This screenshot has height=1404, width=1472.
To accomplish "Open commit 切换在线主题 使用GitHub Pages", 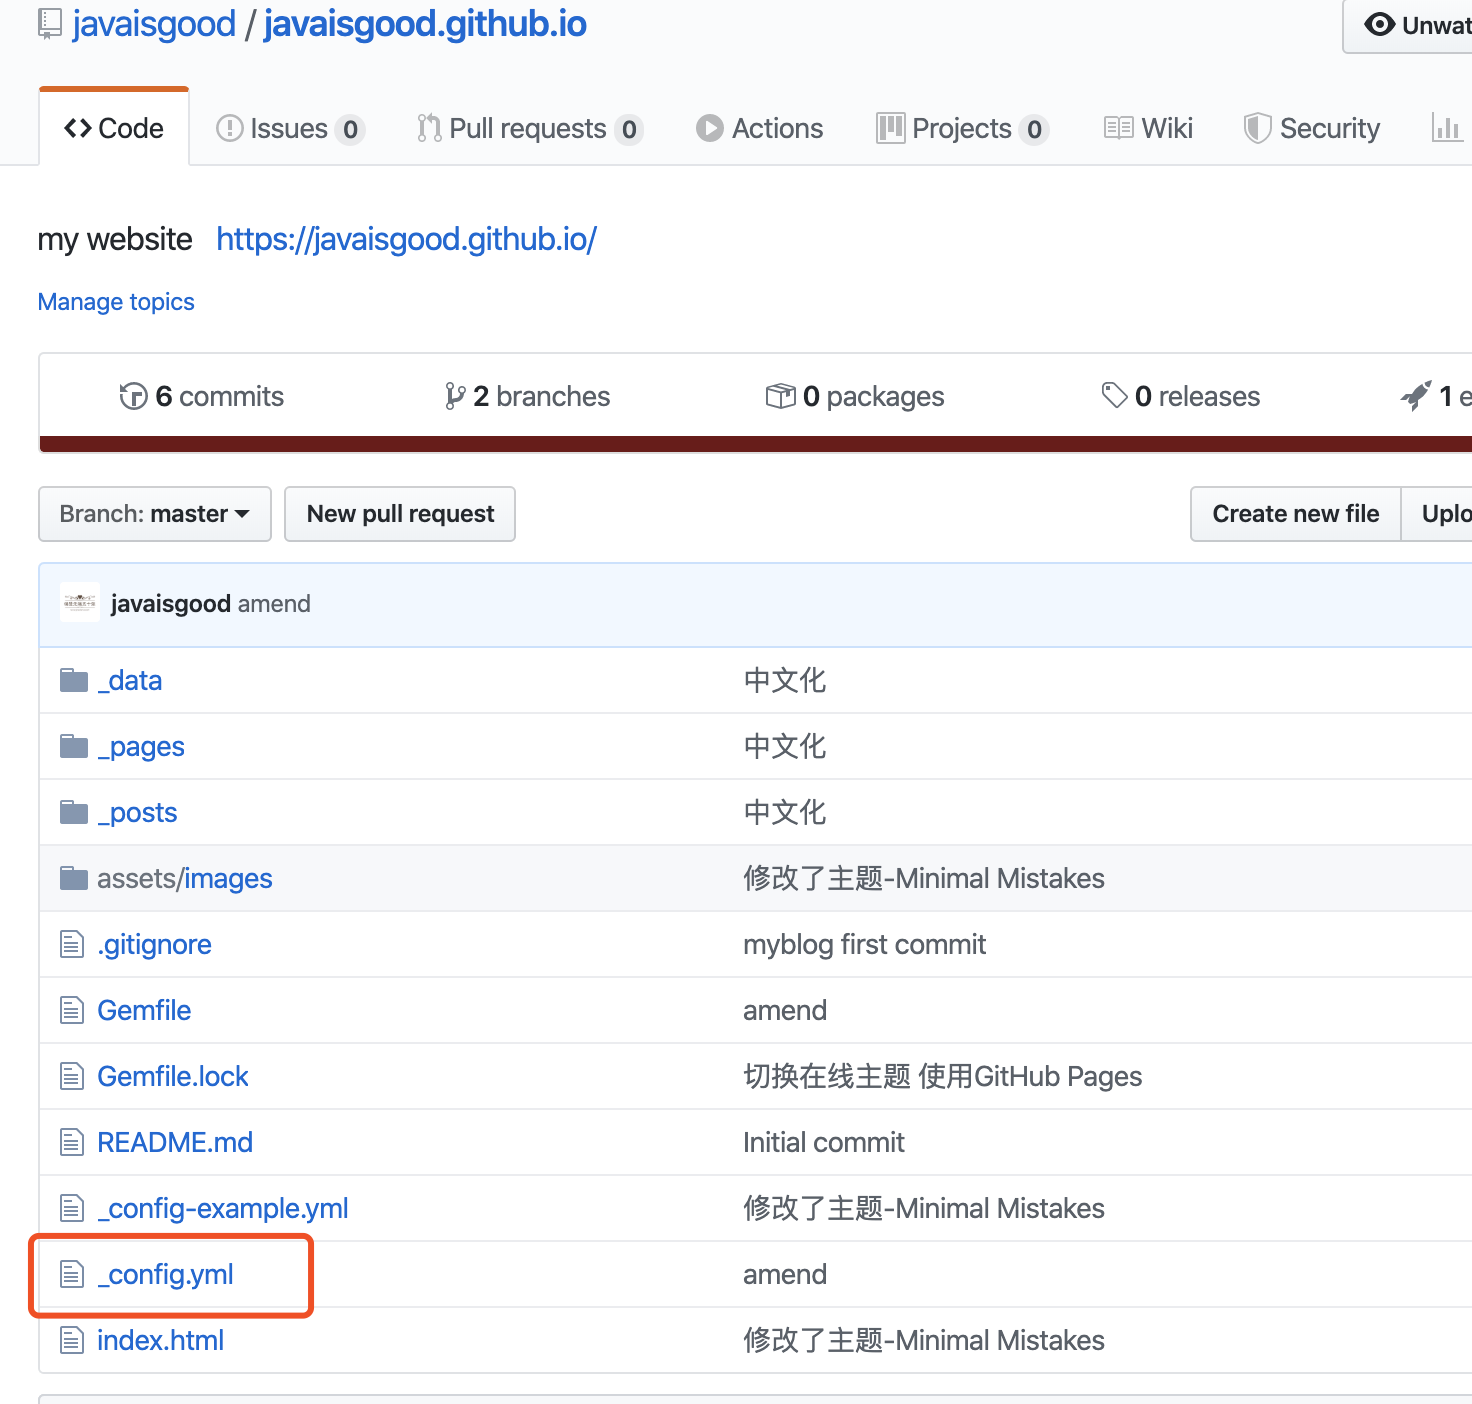I will click(x=943, y=1077).
